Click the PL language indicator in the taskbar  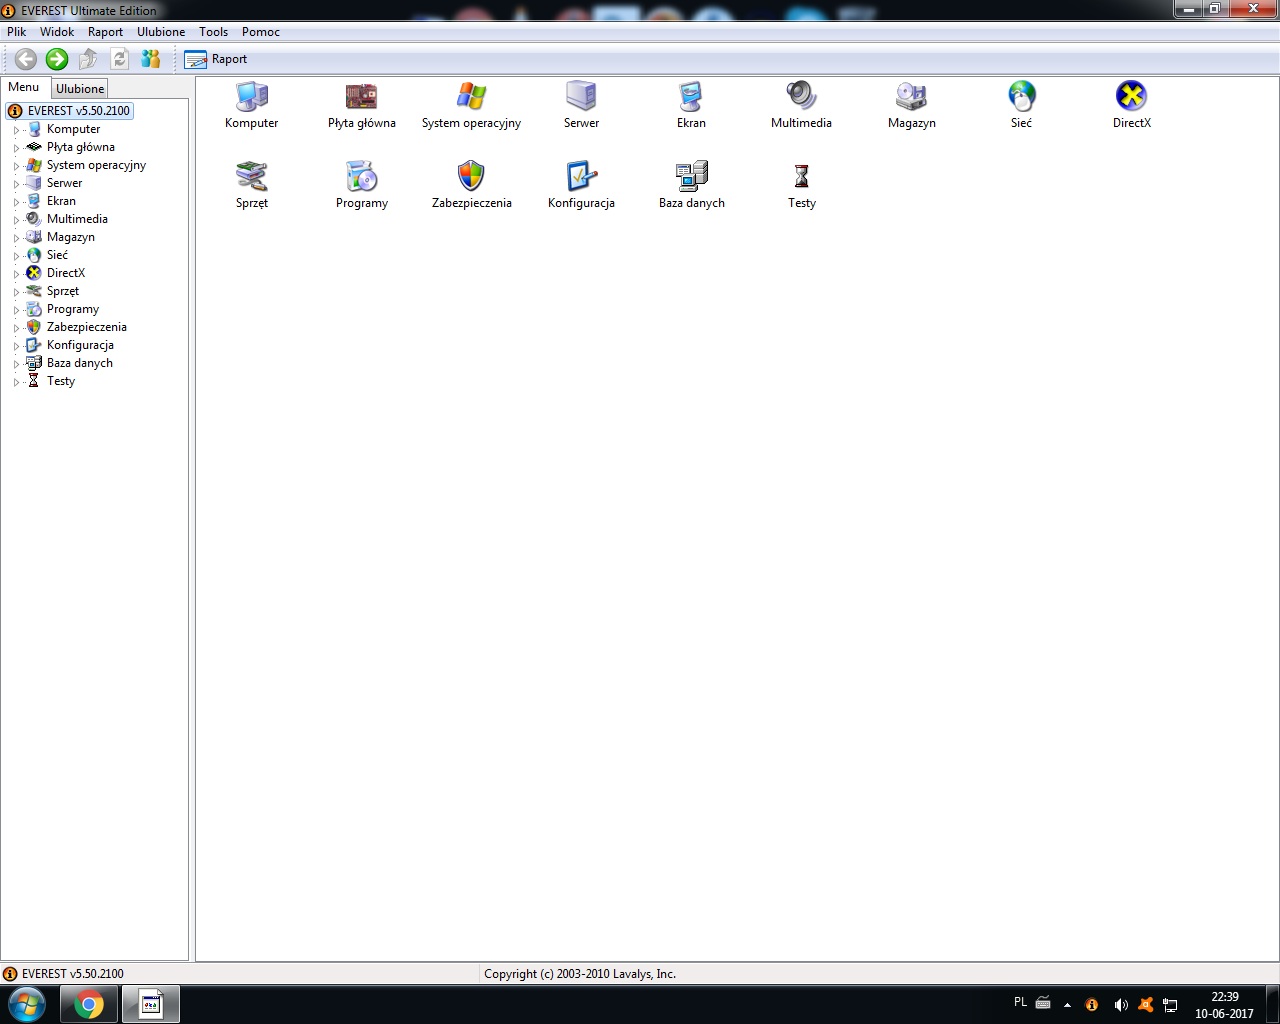click(1020, 1002)
